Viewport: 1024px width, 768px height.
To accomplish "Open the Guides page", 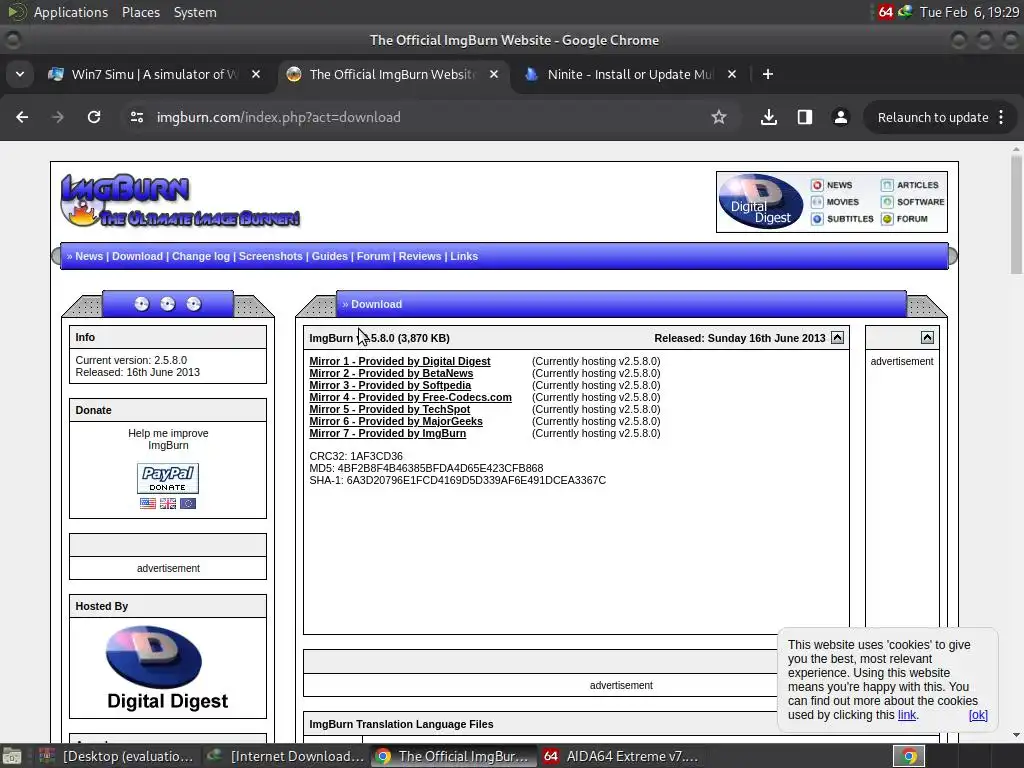I will click(x=329, y=256).
